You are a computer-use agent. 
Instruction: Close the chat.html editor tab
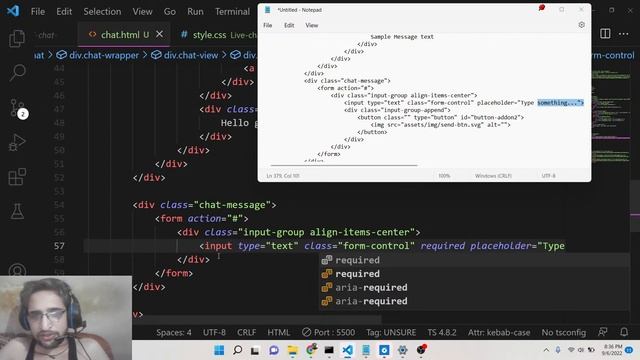[160, 34]
